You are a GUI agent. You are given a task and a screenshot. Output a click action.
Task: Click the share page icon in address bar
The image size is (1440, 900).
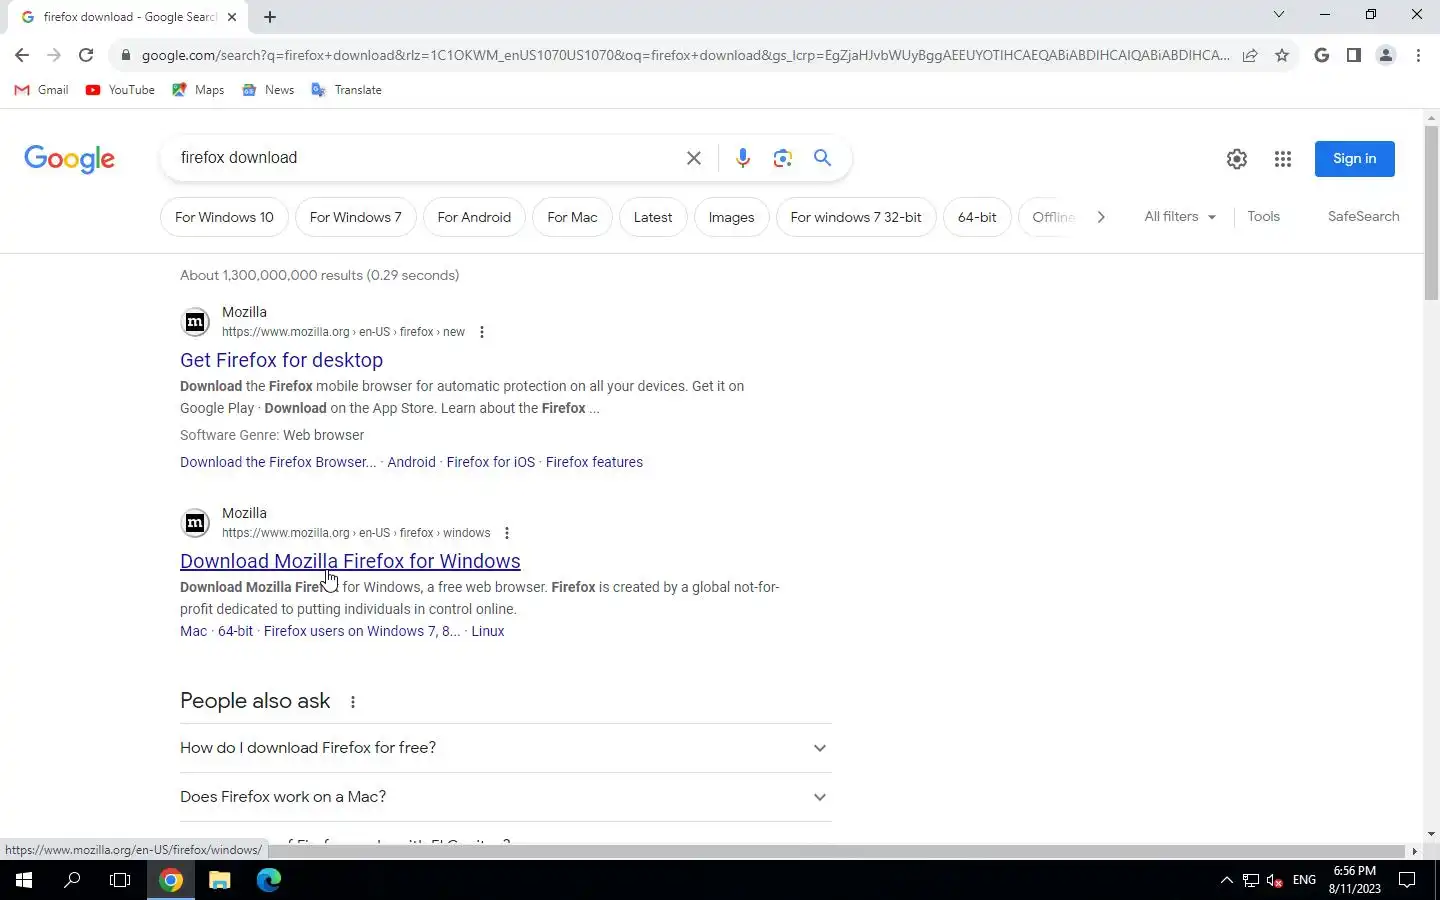[1250, 55]
